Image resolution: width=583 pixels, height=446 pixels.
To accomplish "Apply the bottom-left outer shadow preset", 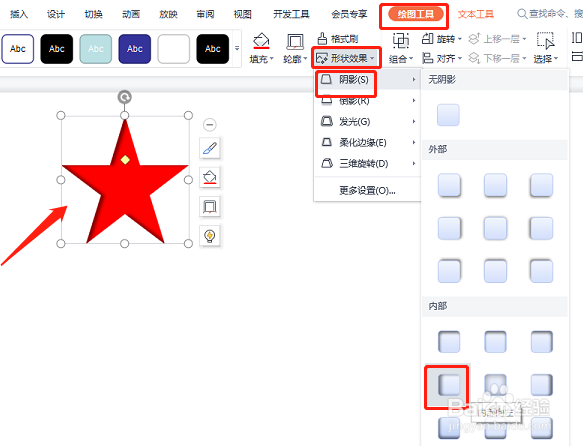I will (x=449, y=271).
